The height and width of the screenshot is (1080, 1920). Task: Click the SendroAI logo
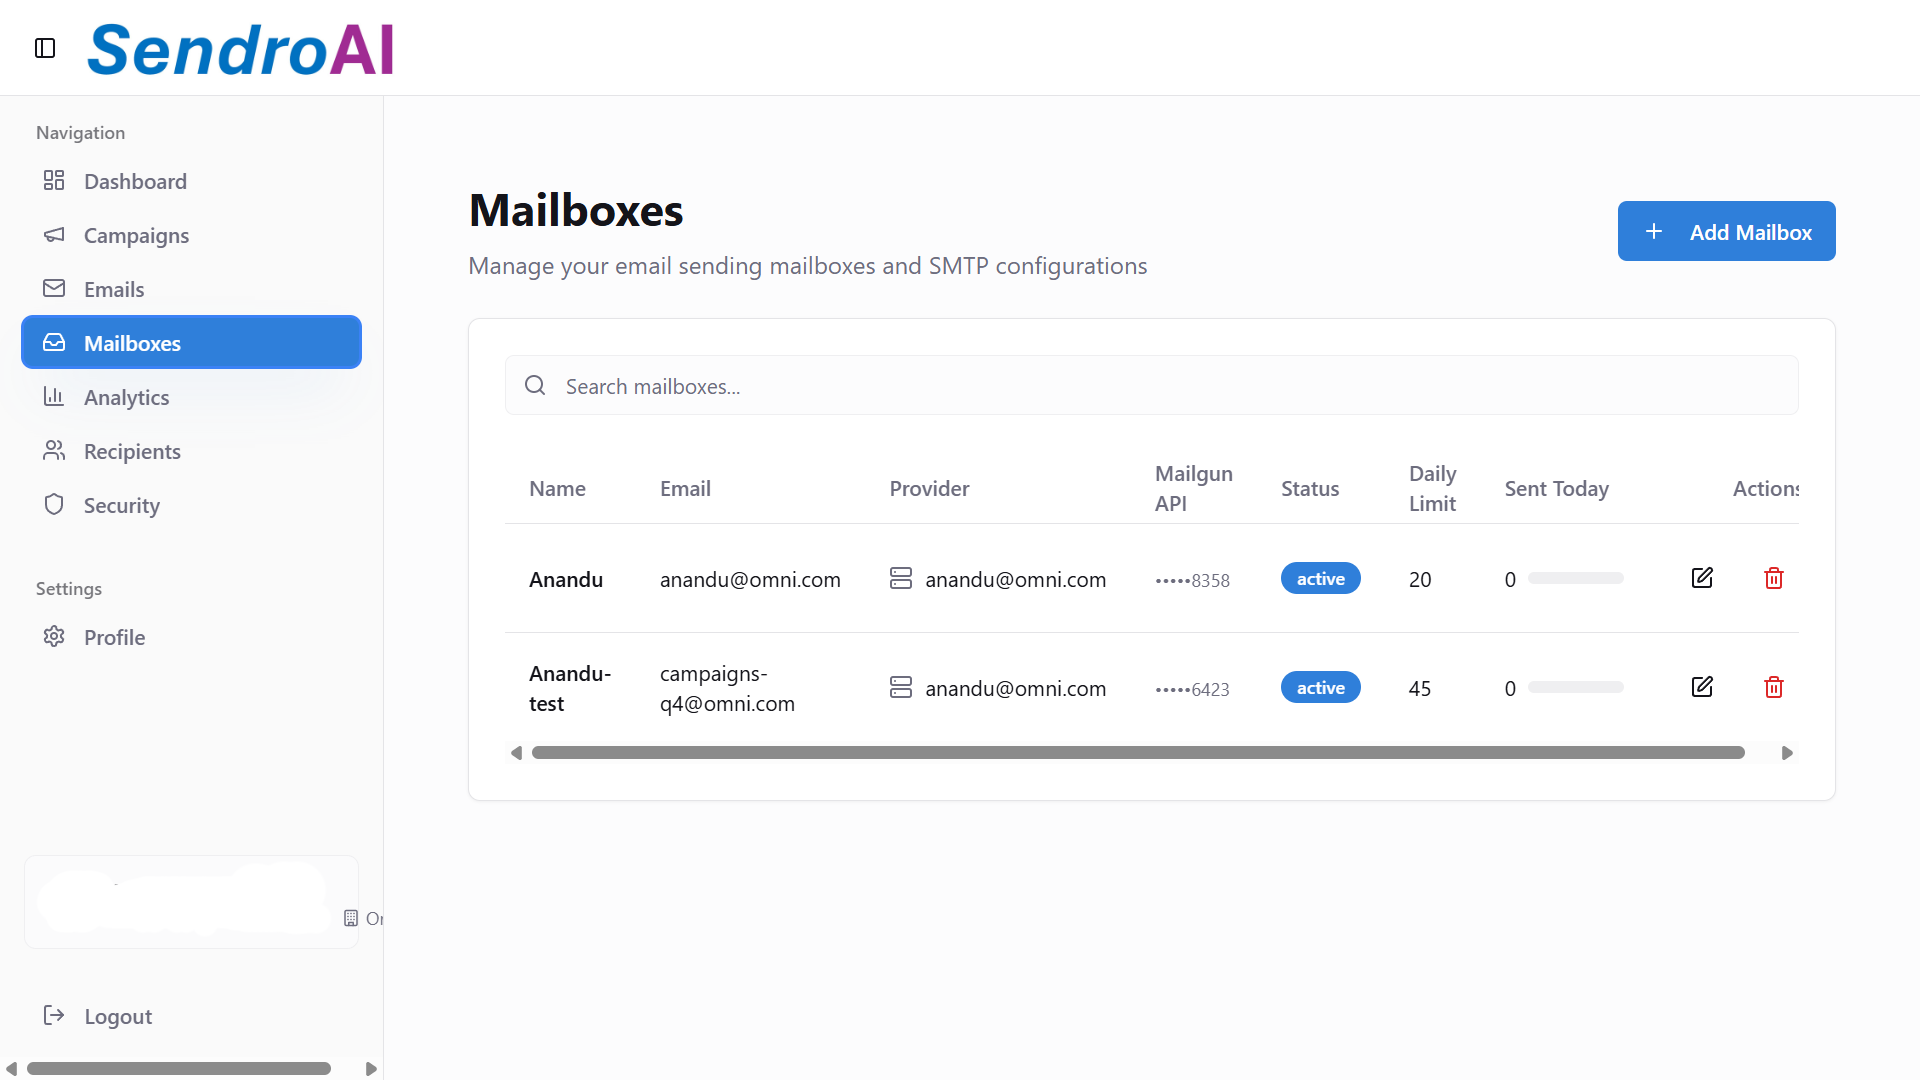[x=239, y=49]
